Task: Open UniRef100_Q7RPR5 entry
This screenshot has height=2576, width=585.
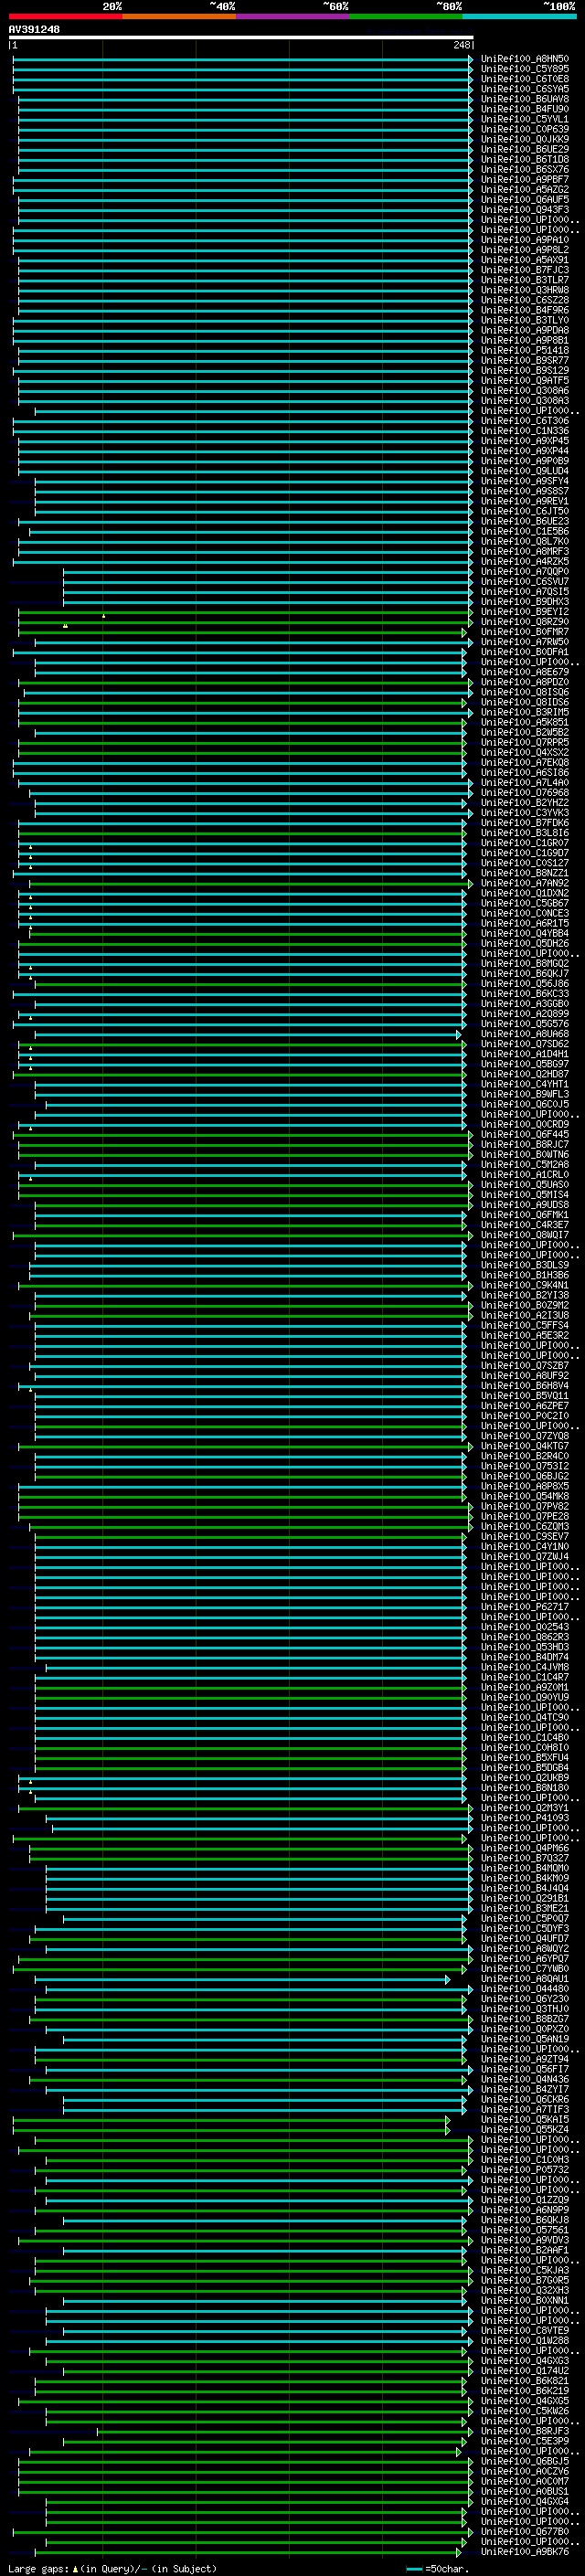Action: [x=525, y=742]
